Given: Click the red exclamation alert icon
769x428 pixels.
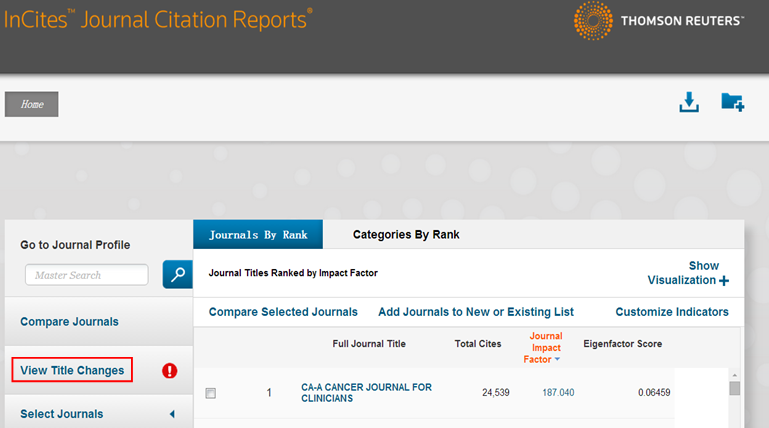Looking at the screenshot, I should pos(169,371).
